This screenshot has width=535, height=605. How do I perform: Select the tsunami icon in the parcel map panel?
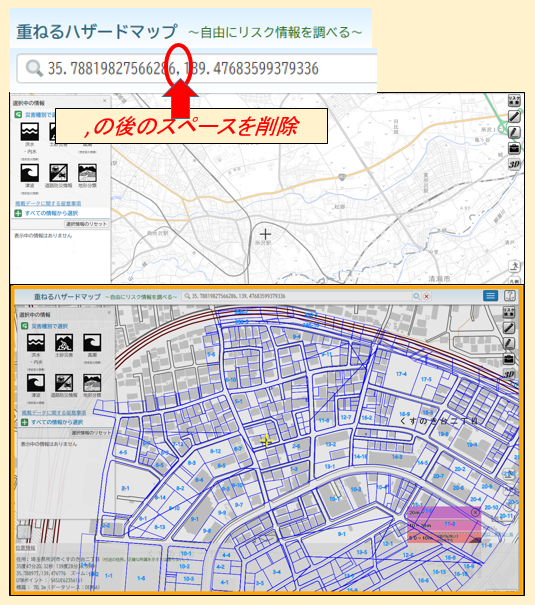tap(35, 383)
